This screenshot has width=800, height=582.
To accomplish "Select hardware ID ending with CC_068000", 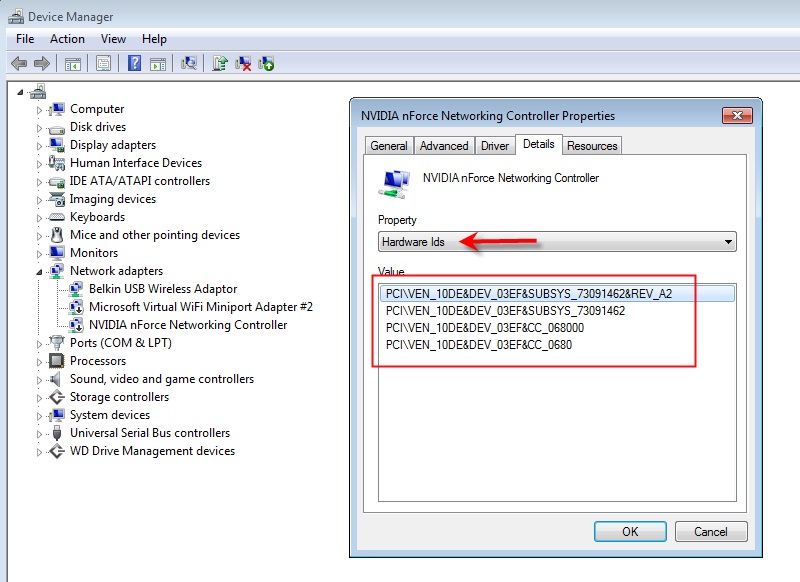I will click(485, 327).
